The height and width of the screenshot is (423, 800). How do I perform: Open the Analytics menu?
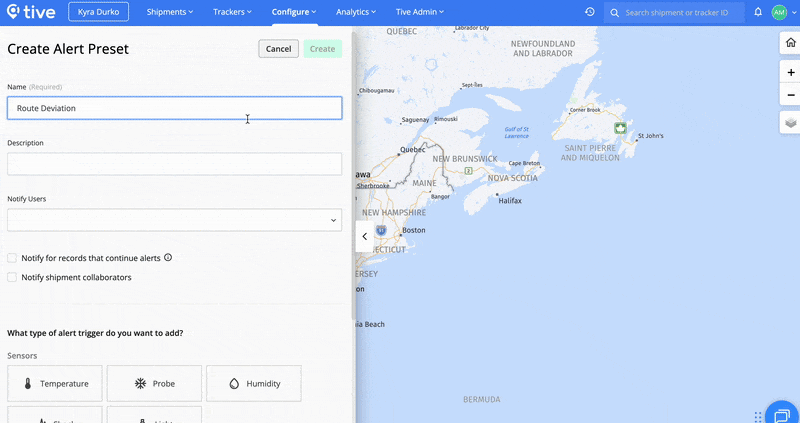(356, 12)
